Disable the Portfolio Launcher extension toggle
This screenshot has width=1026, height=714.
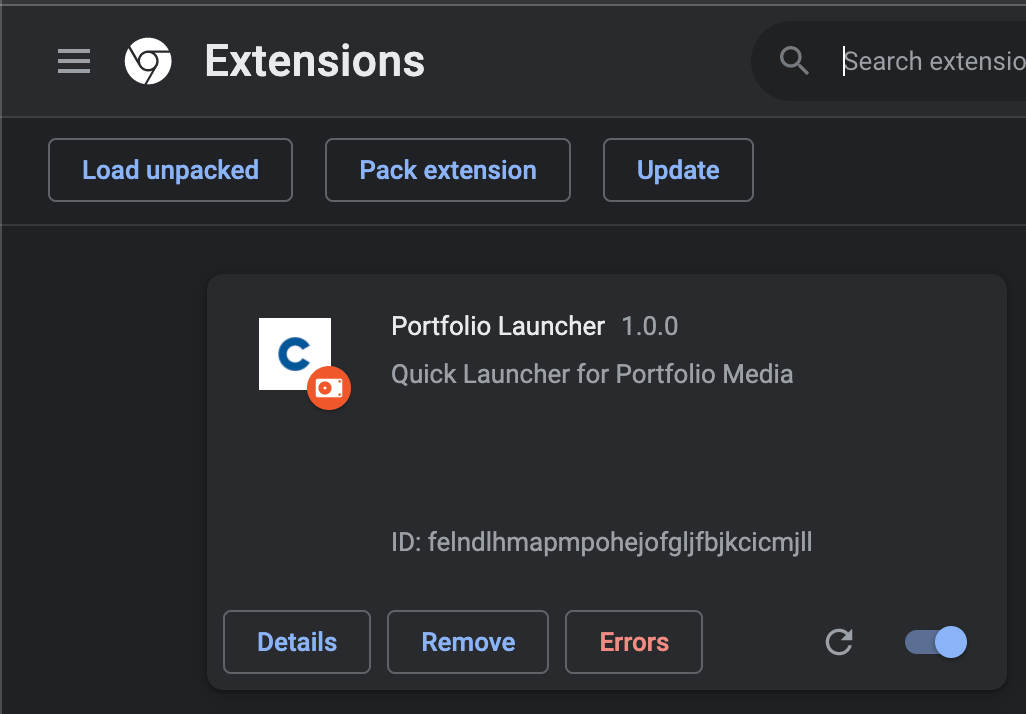tap(936, 642)
